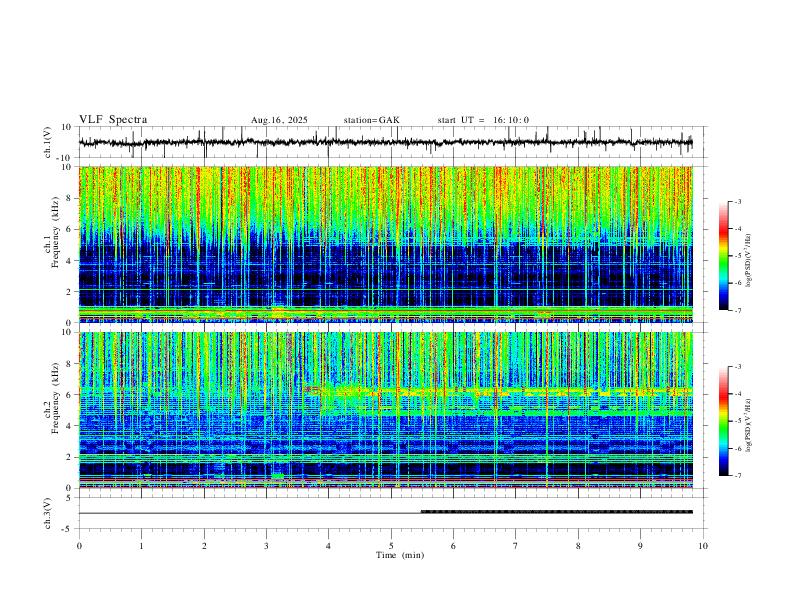The image size is (792, 612).
Task: Click the 'ch.1 Frequency (kHz)' axis label
Action: [51, 232]
